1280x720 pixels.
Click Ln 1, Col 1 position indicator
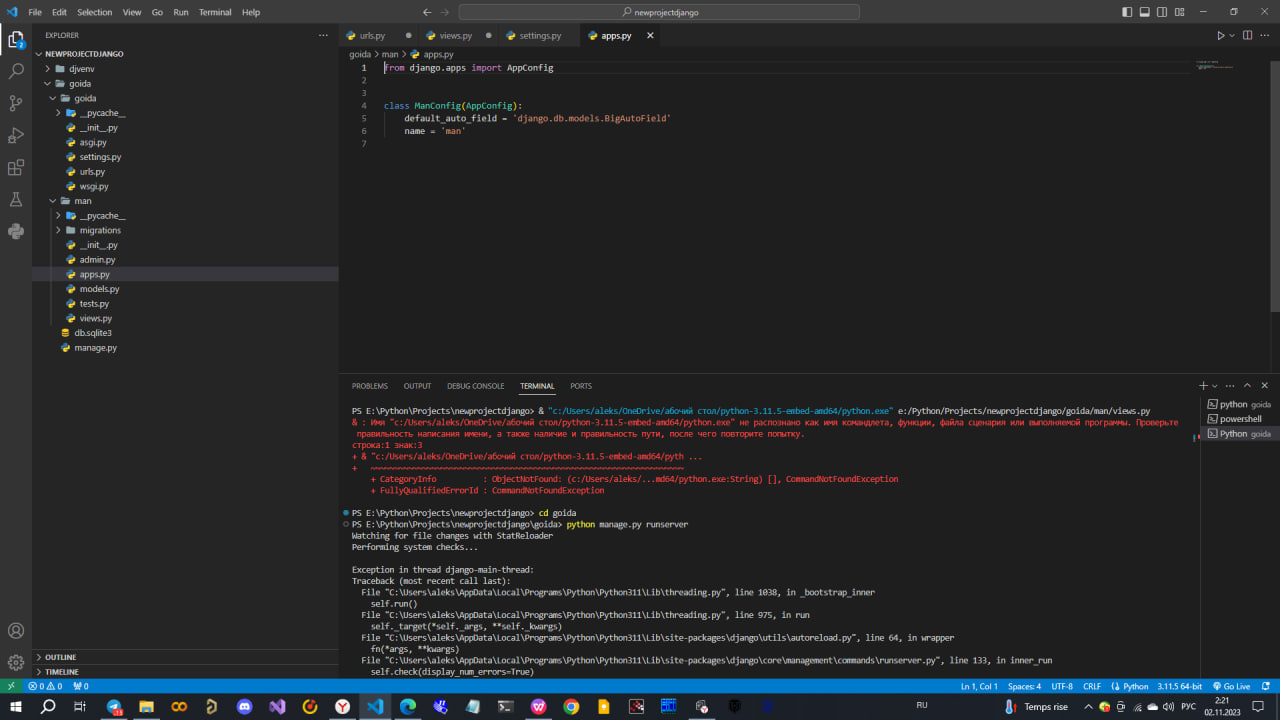coord(979,687)
